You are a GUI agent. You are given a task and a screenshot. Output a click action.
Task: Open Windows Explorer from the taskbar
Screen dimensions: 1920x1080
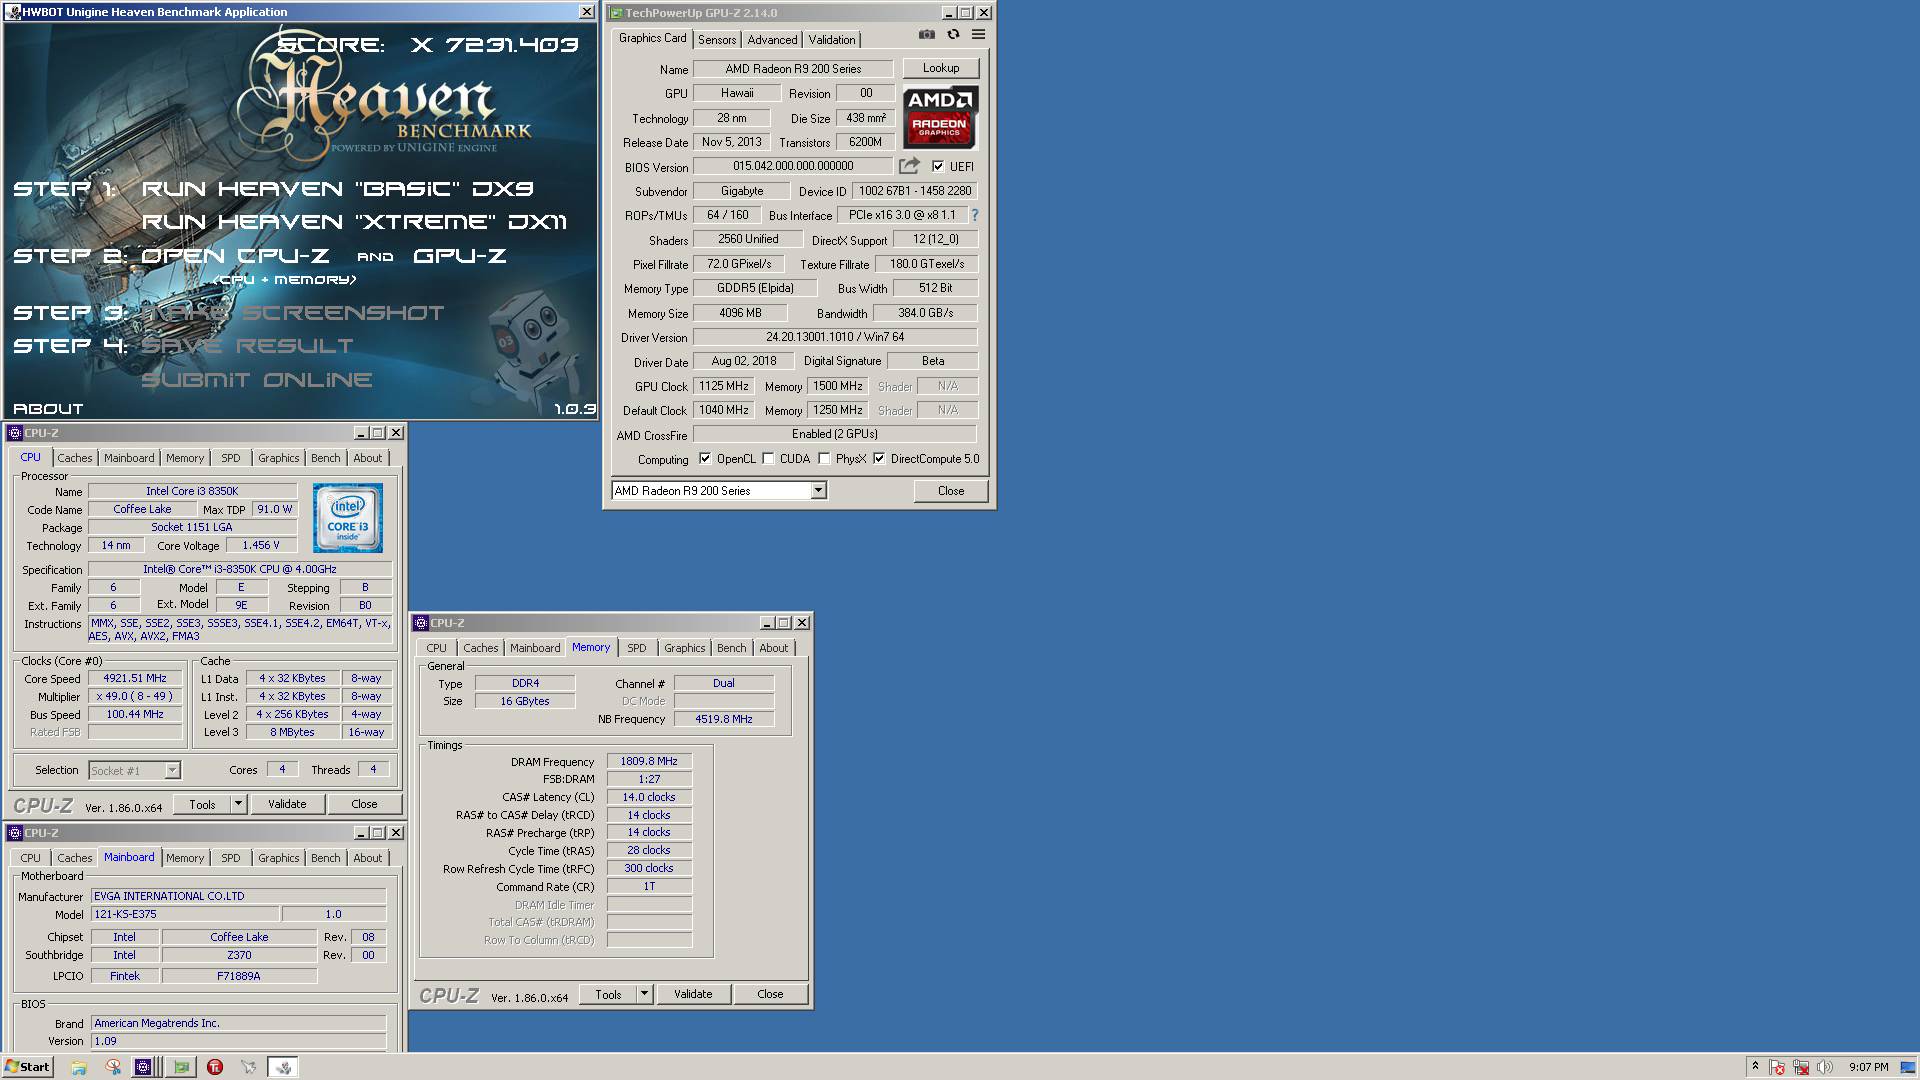79,1067
